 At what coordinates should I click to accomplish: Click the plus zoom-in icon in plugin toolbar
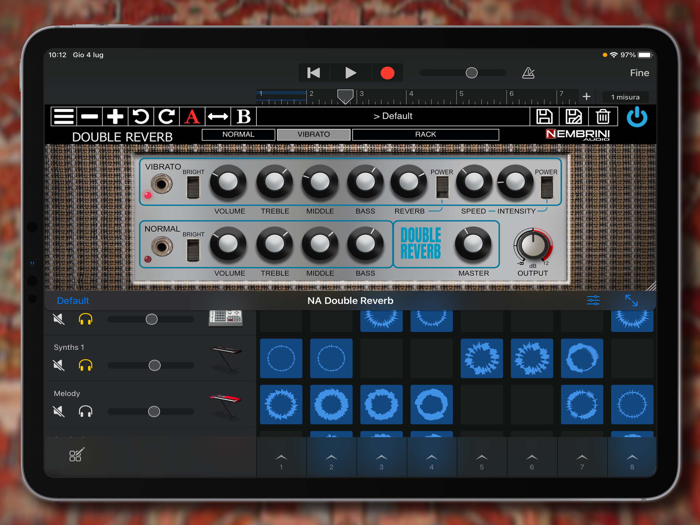115,117
